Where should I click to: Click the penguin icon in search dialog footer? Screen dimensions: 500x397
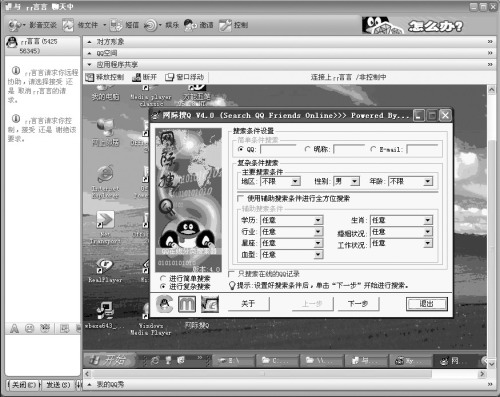pos(165,304)
